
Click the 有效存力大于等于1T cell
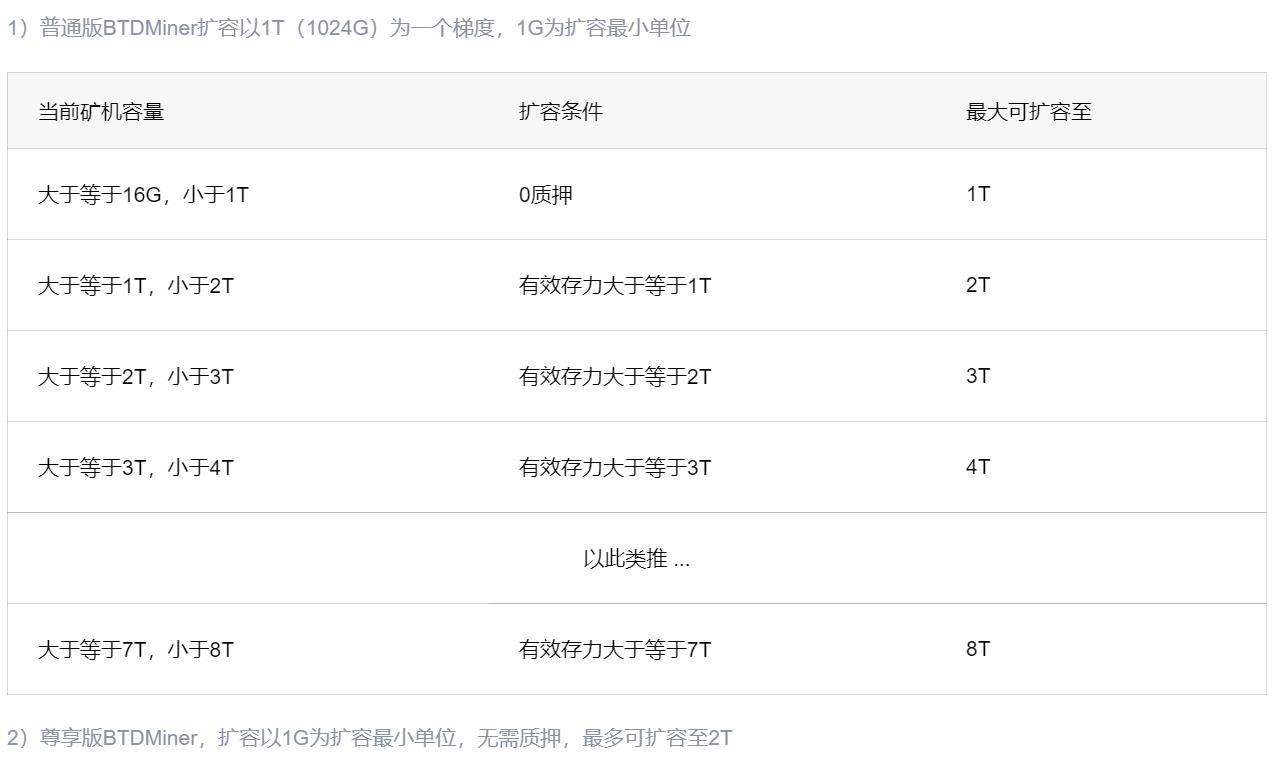coord(615,286)
